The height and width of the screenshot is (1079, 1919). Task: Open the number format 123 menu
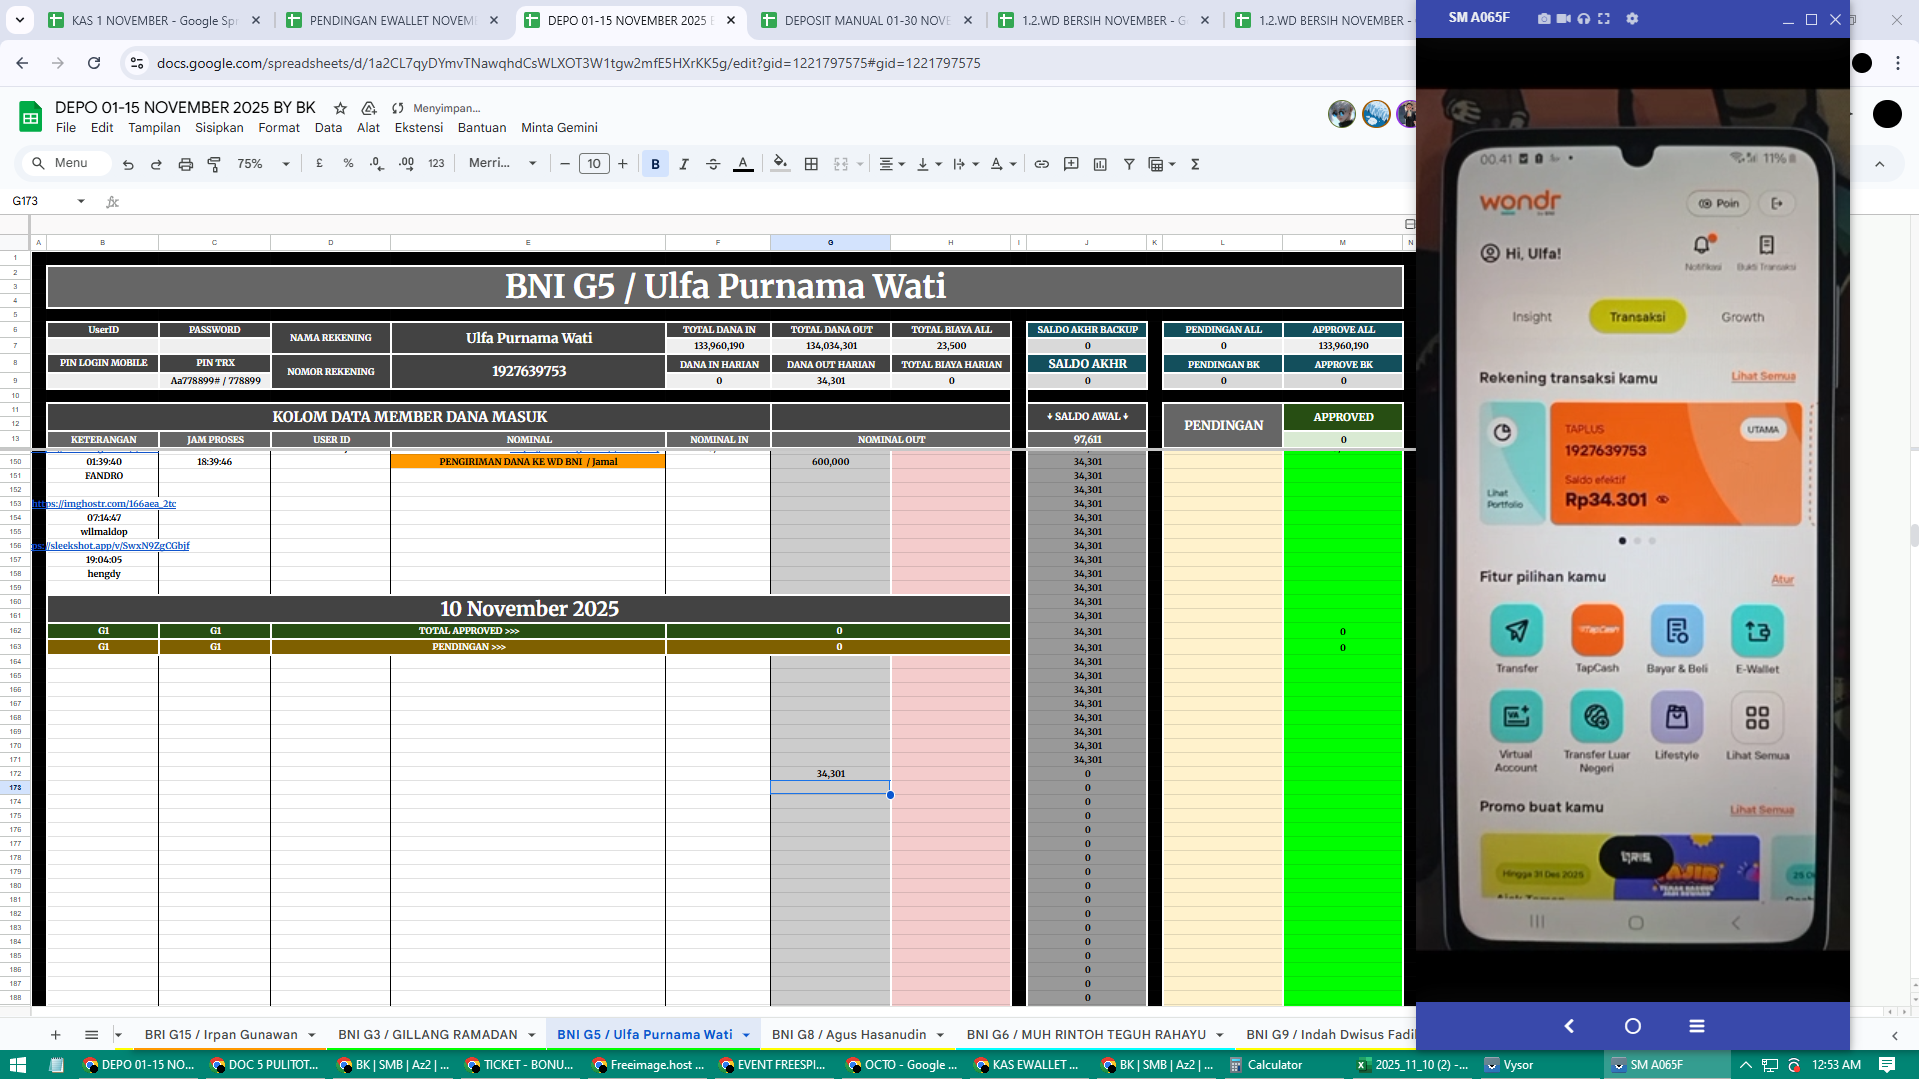point(436,164)
